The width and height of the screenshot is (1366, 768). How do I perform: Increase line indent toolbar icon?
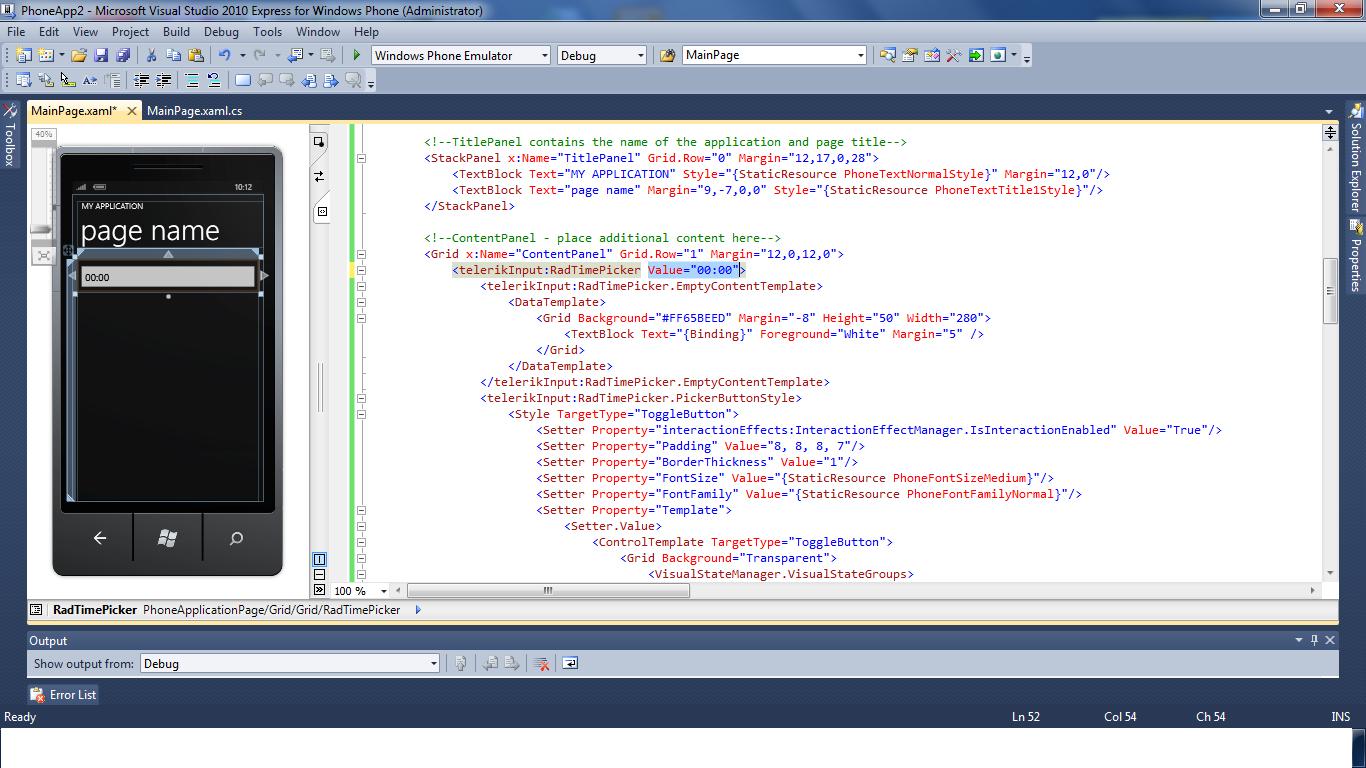coord(164,81)
